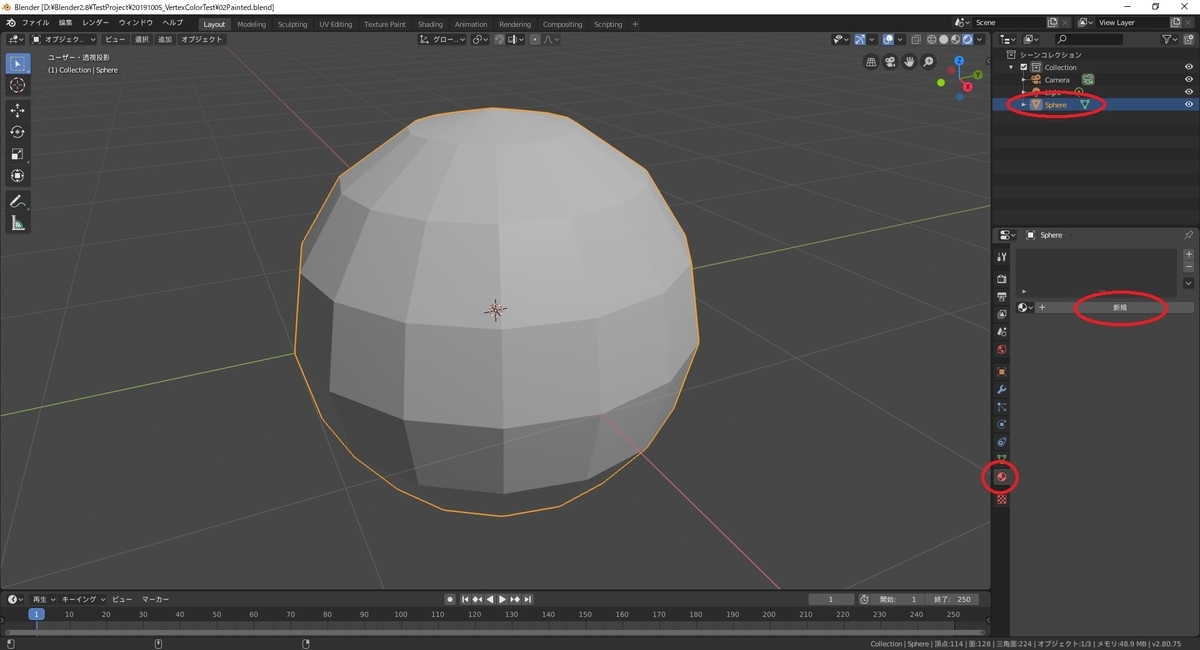
Task: Open the World properties tab
Action: click(x=1002, y=350)
